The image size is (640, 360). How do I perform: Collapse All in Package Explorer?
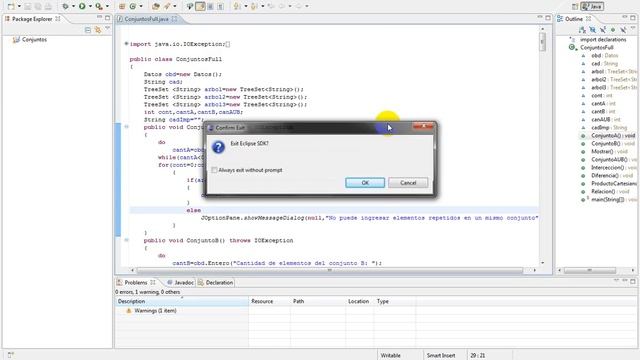coord(88,30)
